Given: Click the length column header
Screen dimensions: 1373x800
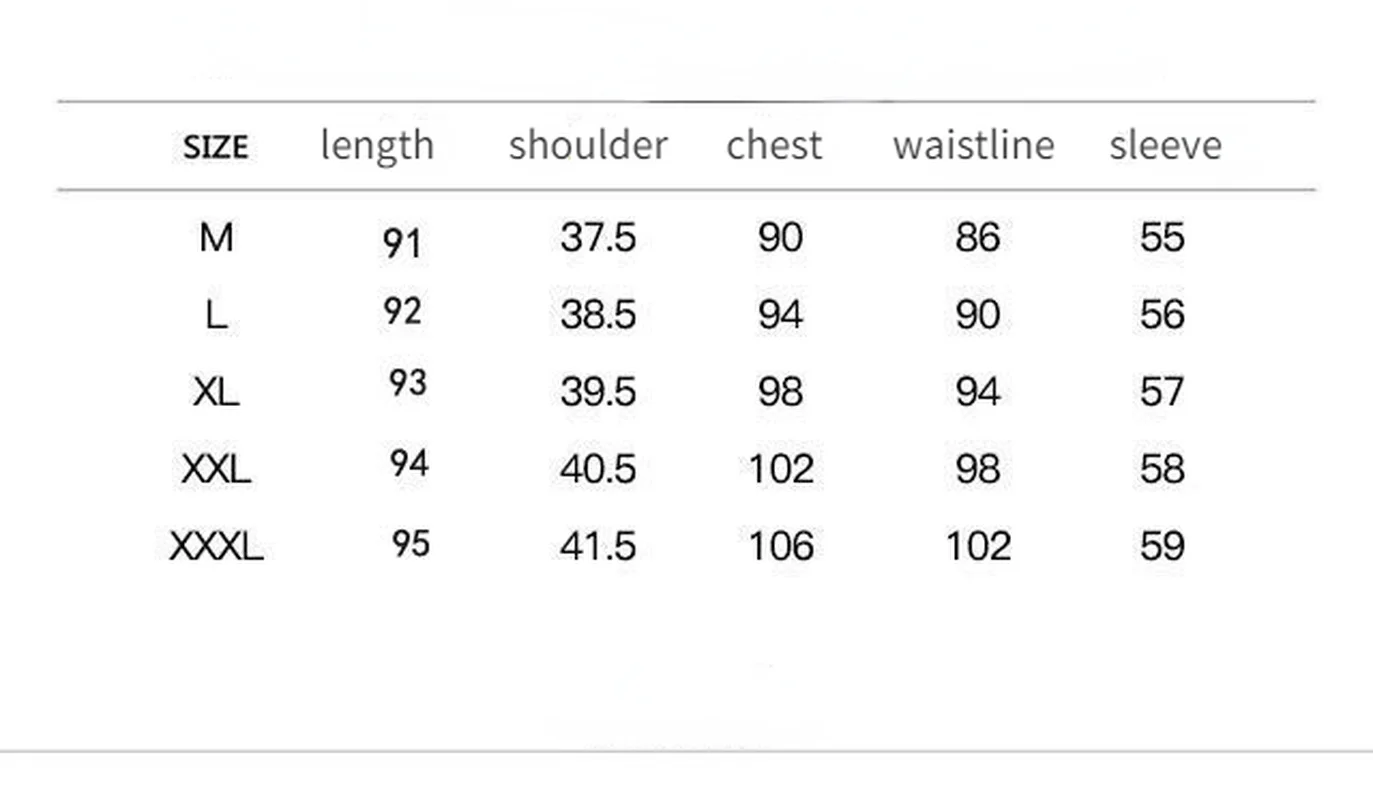Looking at the screenshot, I should pos(377,146).
